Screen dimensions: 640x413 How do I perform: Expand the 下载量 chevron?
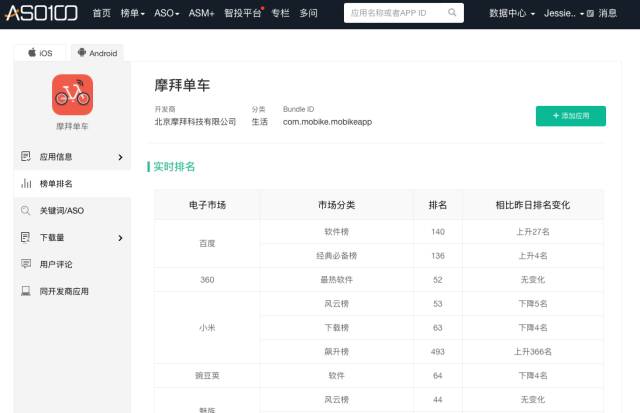point(120,238)
